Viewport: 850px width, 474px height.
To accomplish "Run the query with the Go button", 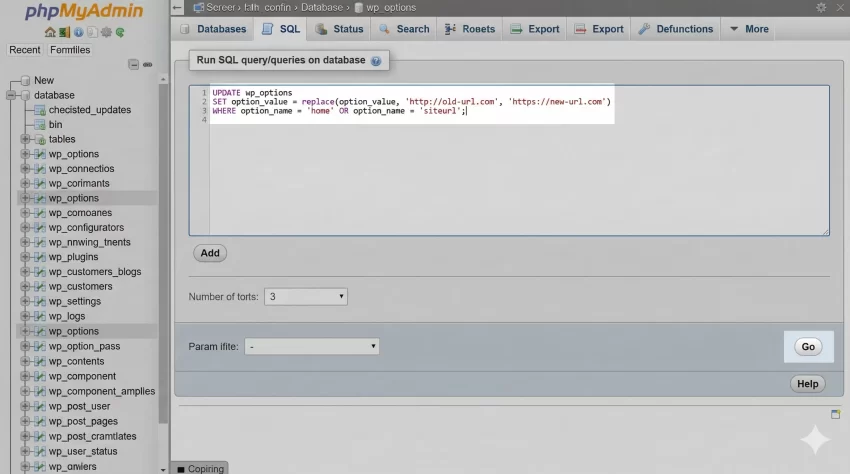I will [808, 347].
